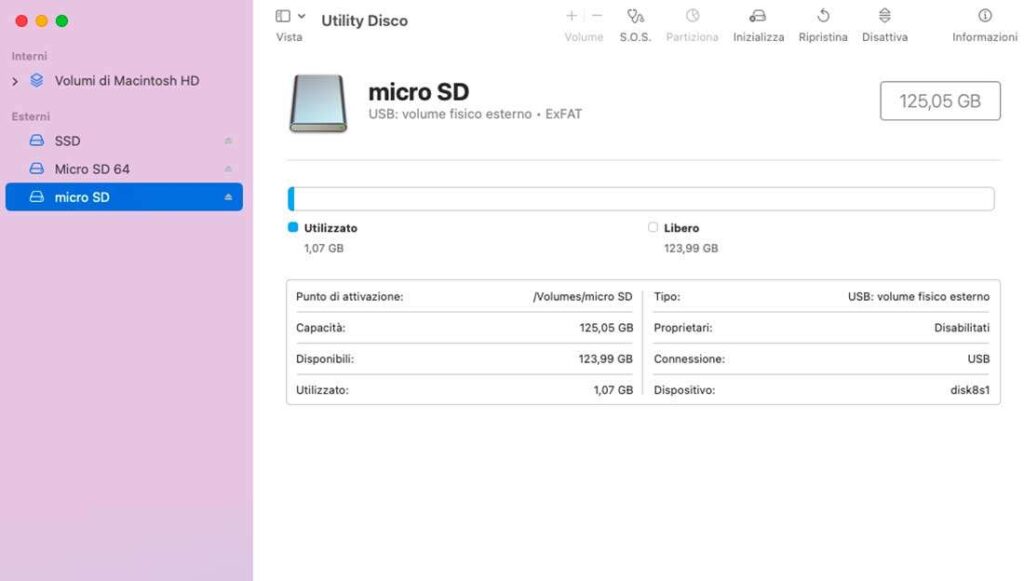Click the 1,07 GB used value under legend
Image resolution: width=1024 pixels, height=581 pixels.
pyautogui.click(x=323, y=249)
